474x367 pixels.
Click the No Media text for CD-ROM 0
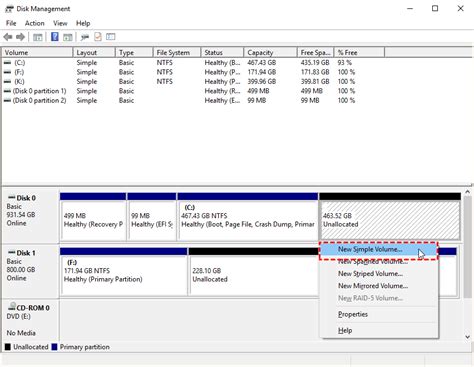(x=21, y=333)
